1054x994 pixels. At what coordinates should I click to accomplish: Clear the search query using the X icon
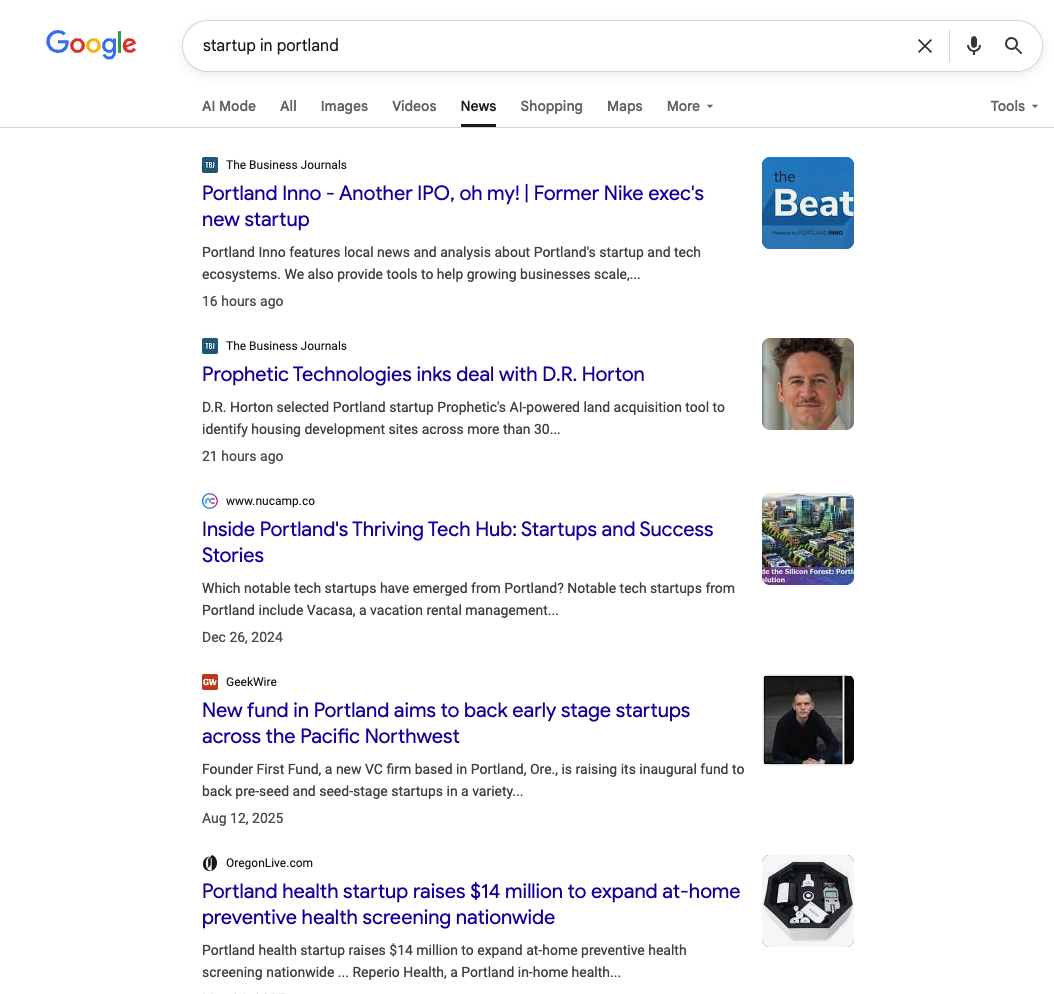pyautogui.click(x=925, y=45)
